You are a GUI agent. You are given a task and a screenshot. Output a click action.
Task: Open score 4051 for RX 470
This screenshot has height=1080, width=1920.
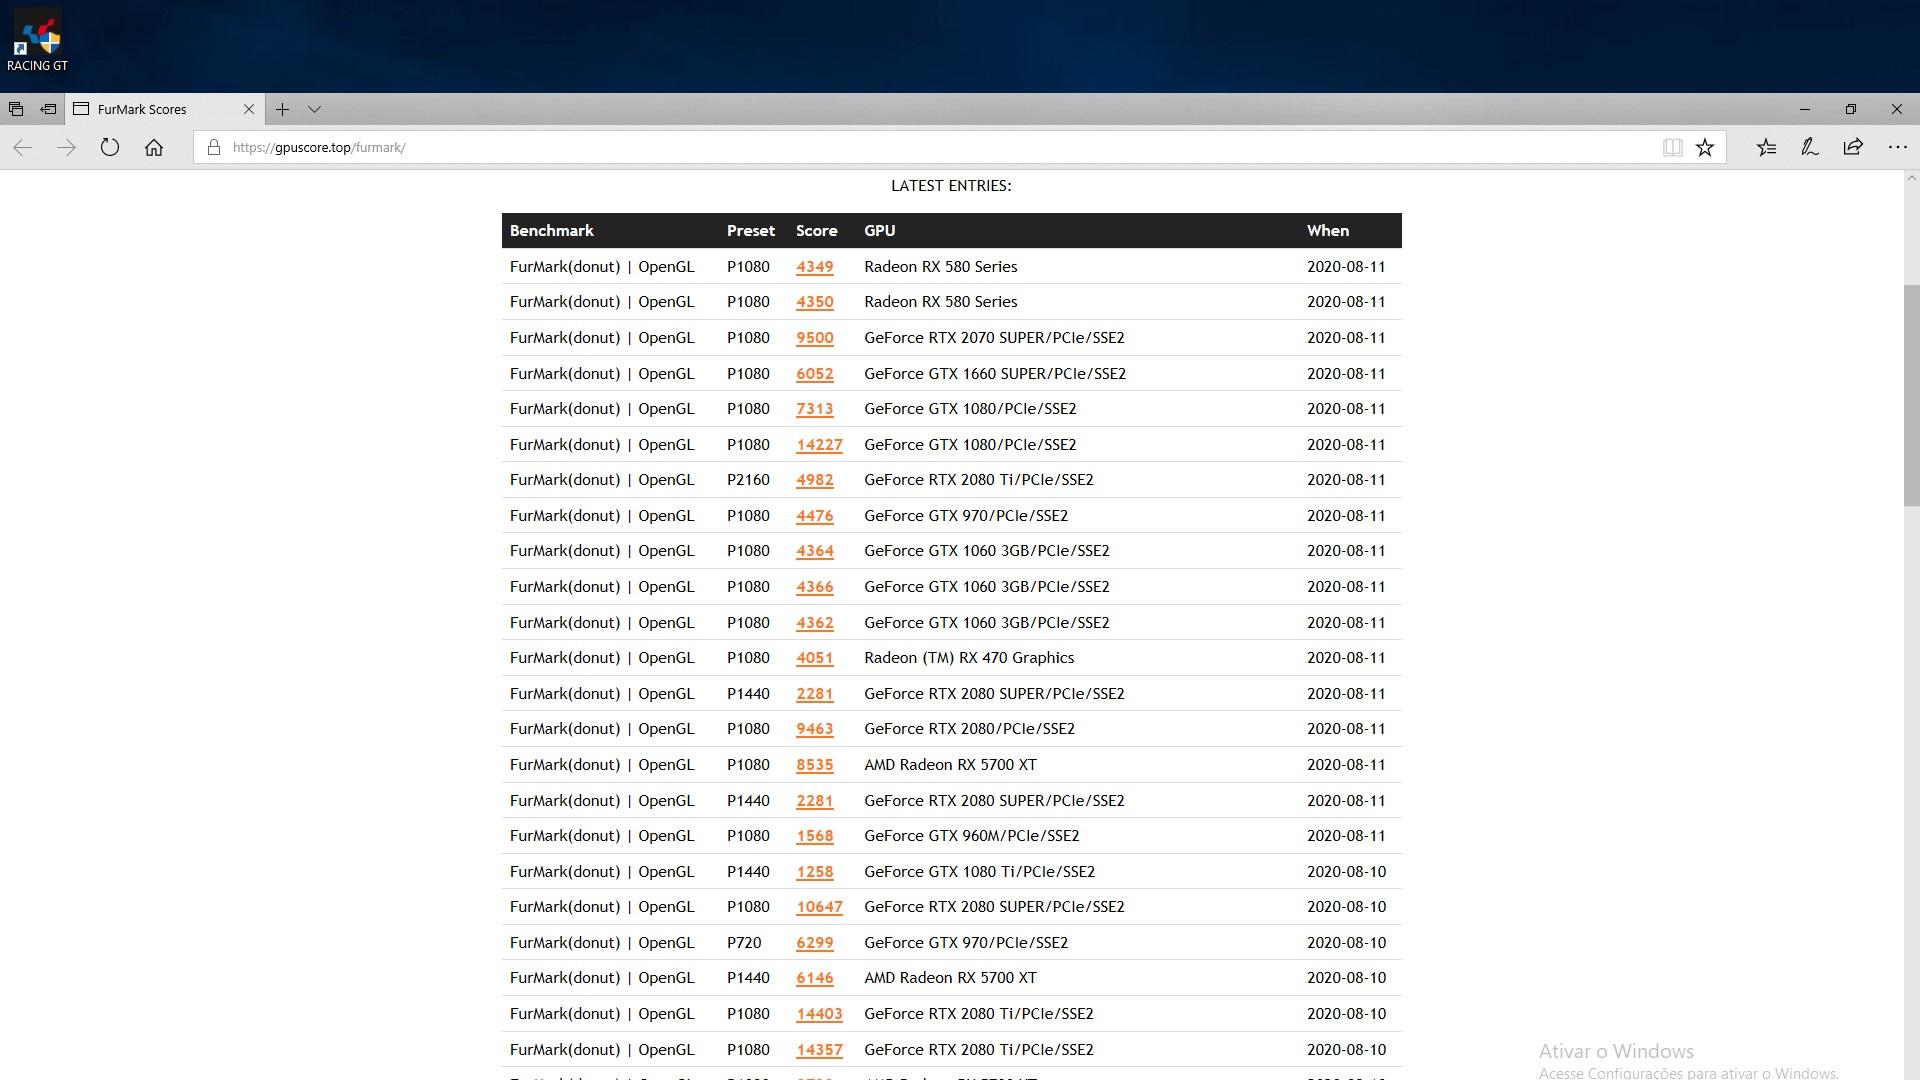point(814,658)
